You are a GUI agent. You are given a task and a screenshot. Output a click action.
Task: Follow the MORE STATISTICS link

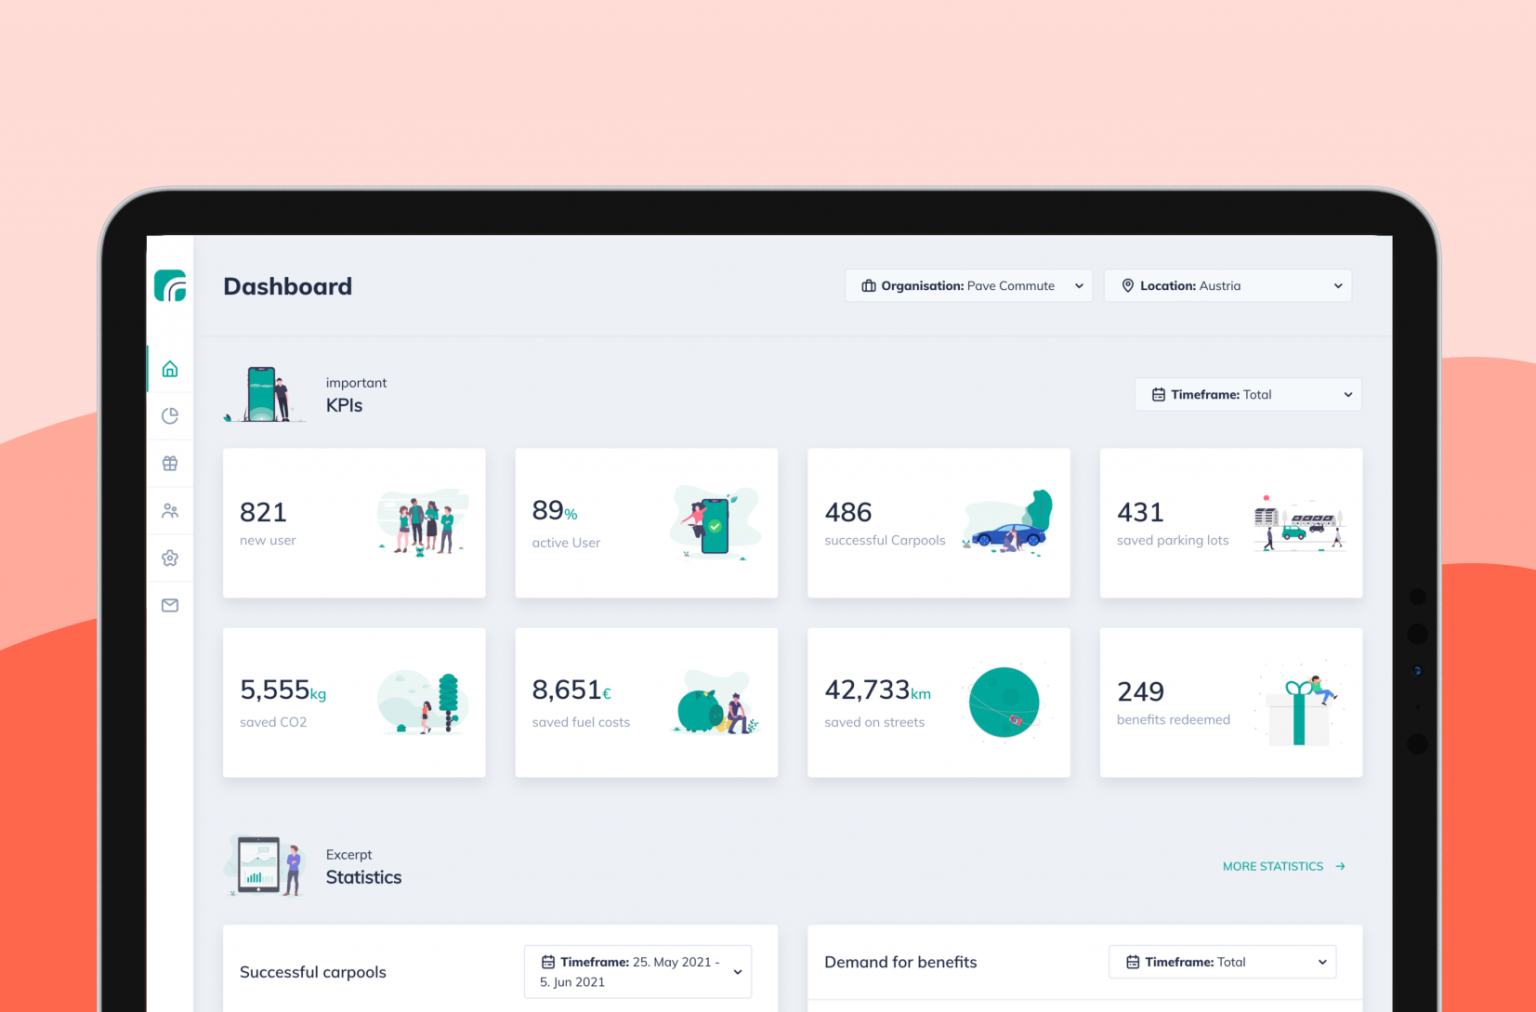pos(1272,866)
